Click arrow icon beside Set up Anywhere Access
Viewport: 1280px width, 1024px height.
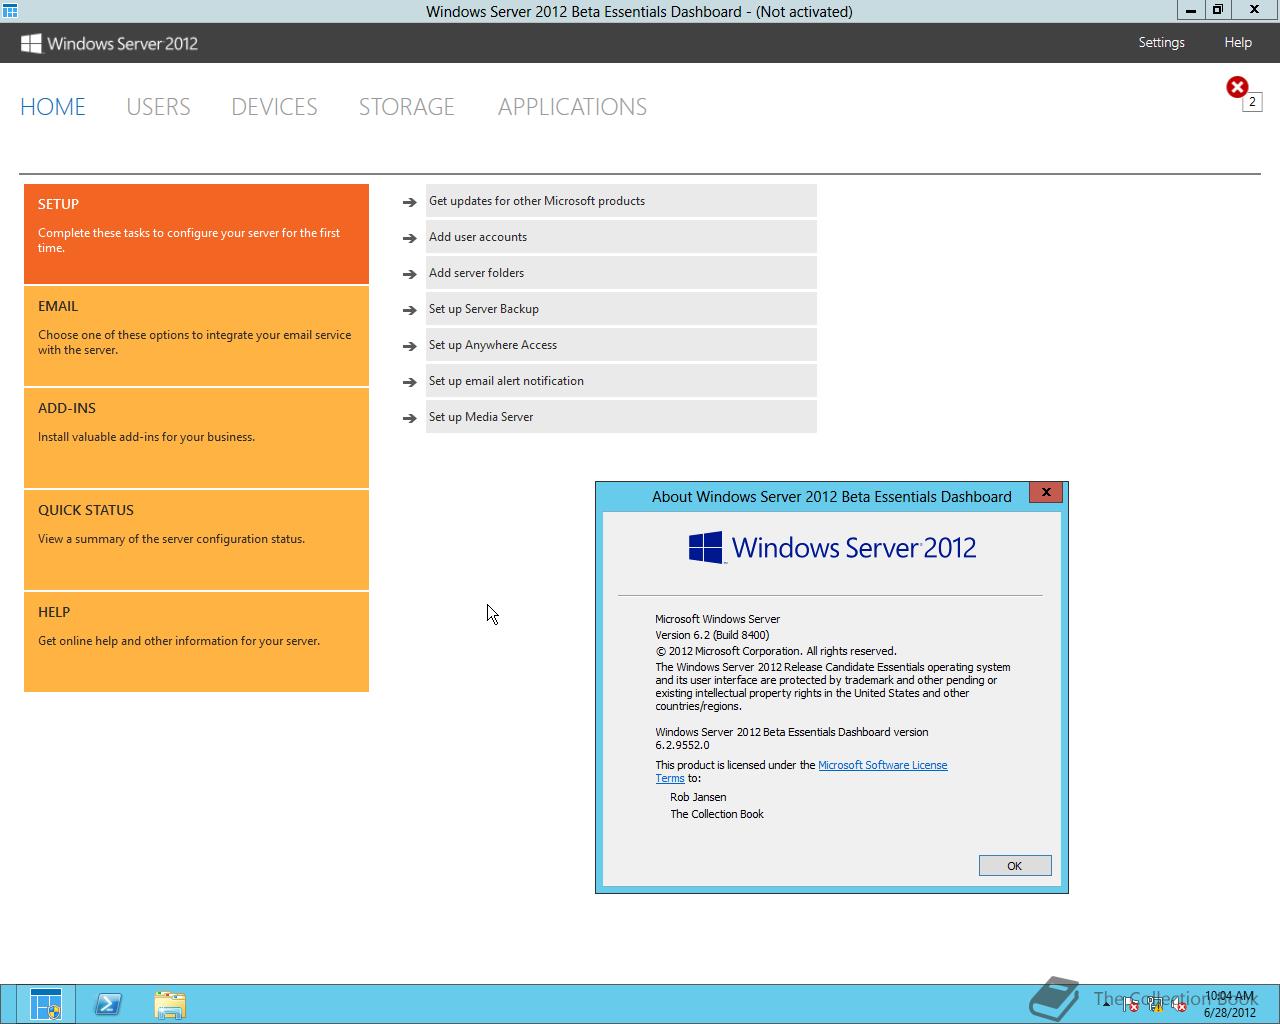tap(409, 346)
